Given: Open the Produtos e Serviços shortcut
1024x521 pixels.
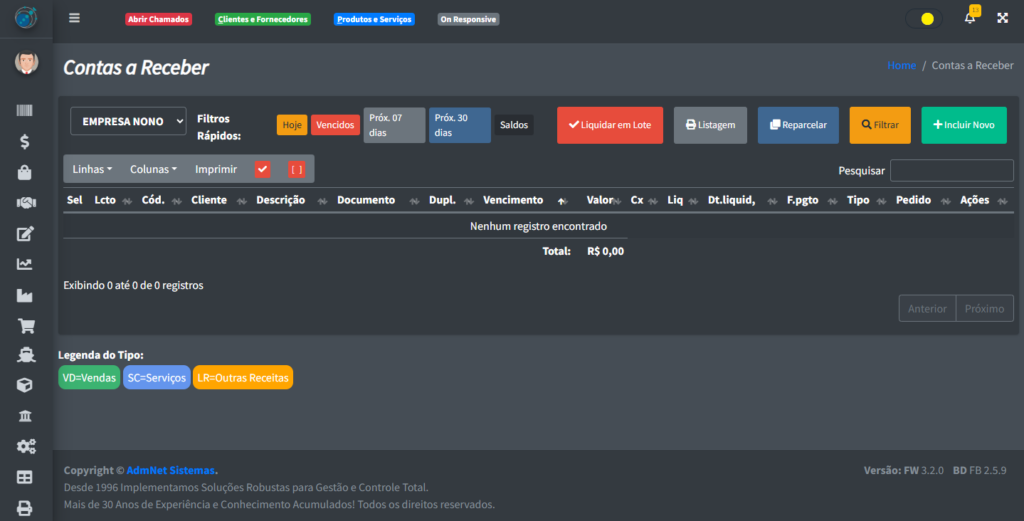Looking at the screenshot, I should (374, 19).
